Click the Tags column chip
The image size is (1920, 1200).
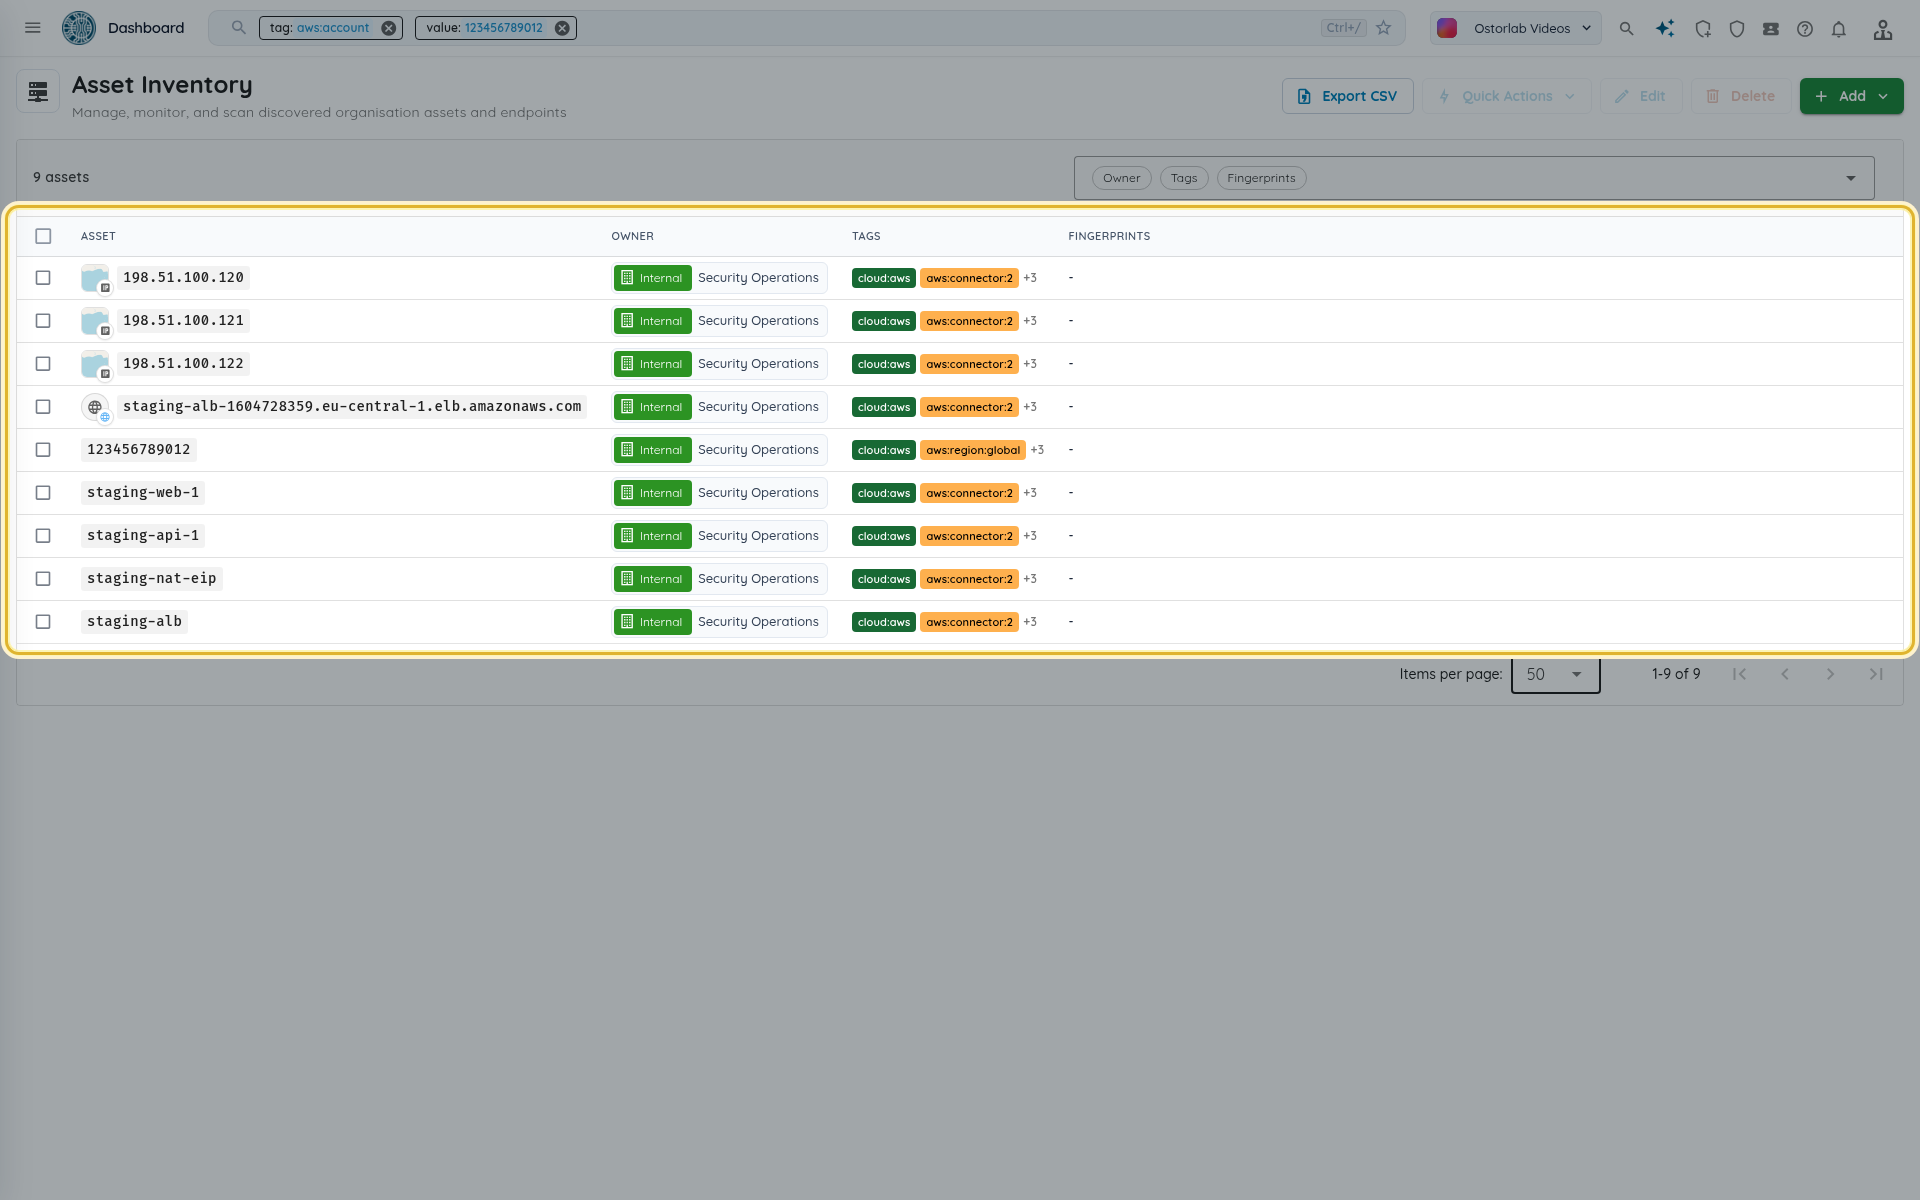tap(1184, 178)
